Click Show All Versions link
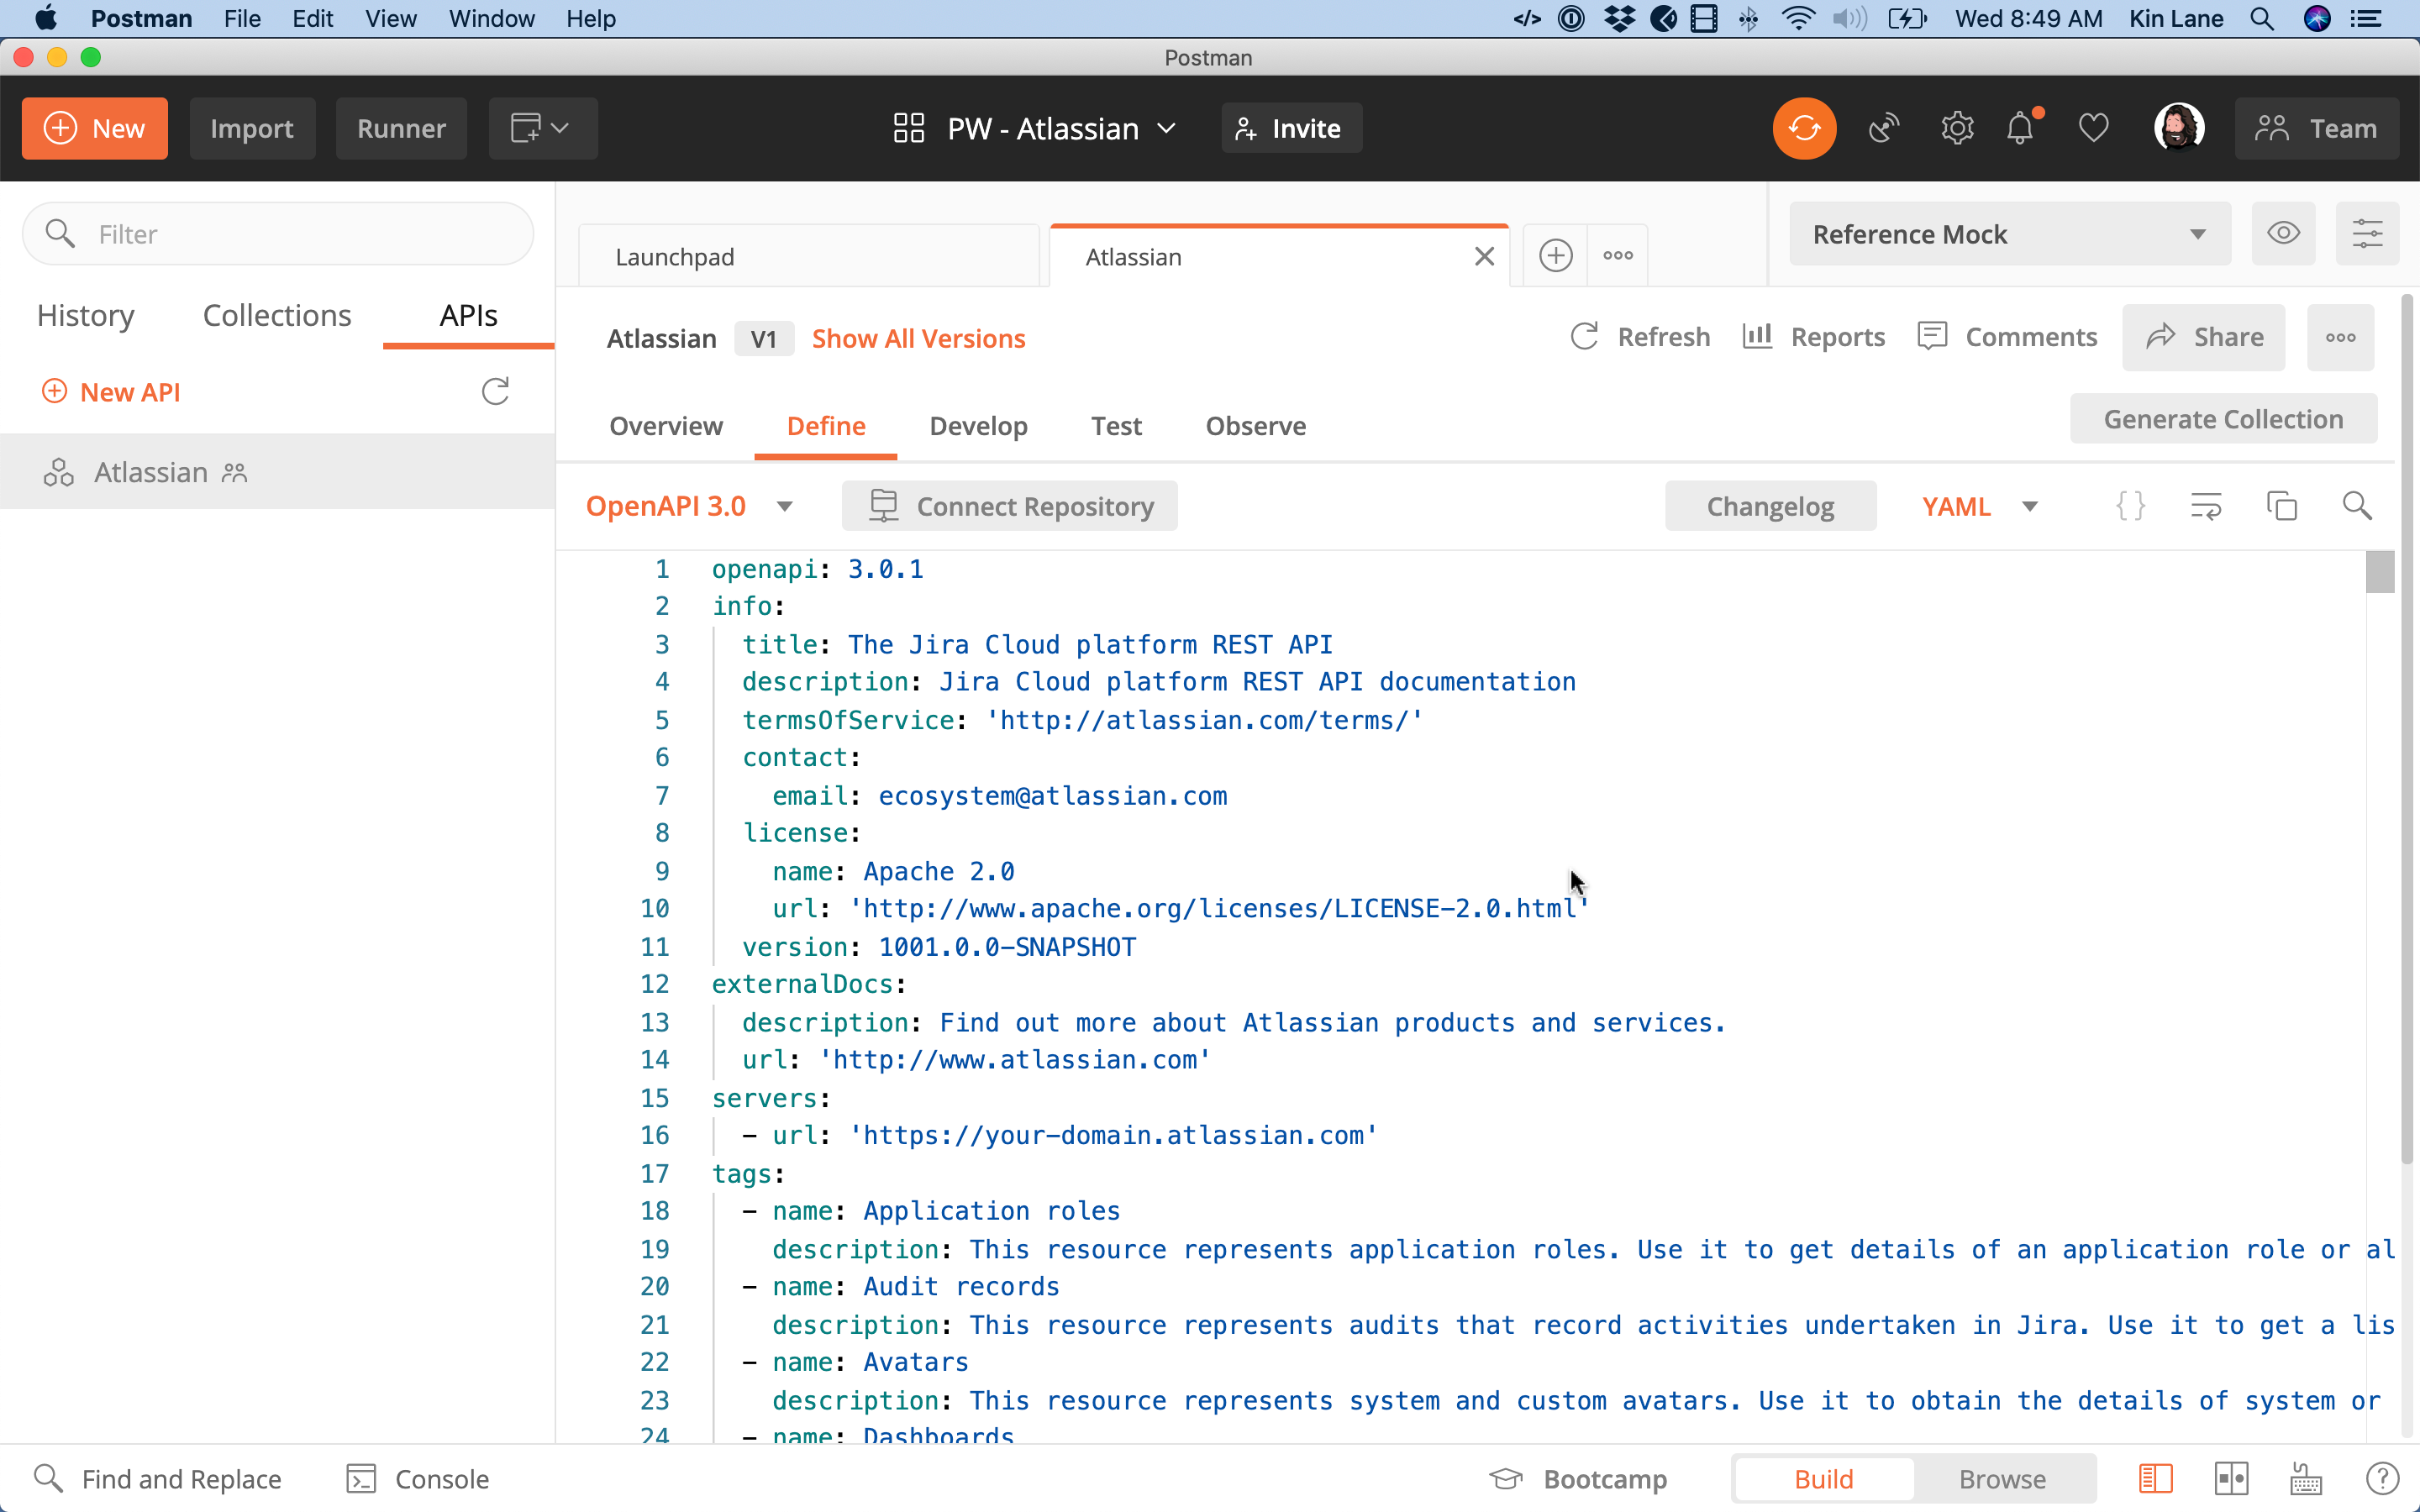 tap(918, 339)
